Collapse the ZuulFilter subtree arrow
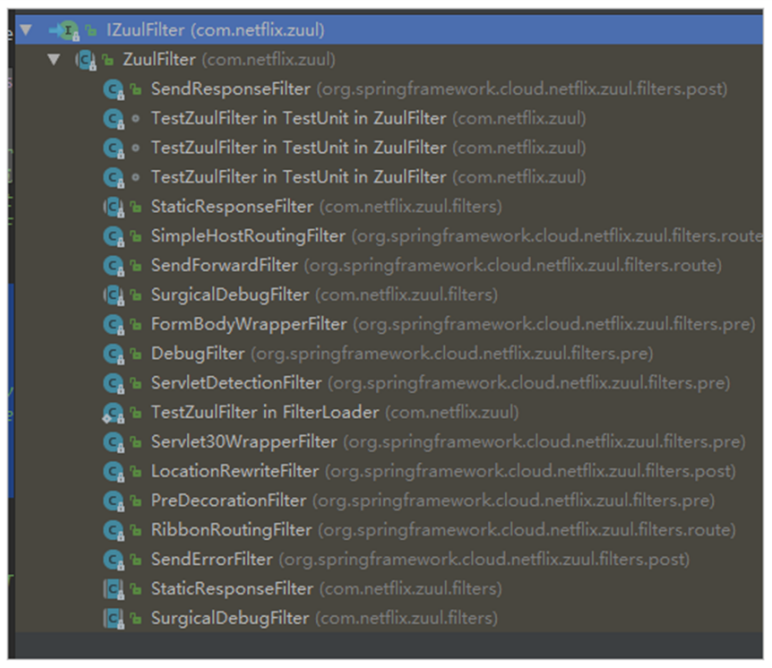This screenshot has height=668, width=772. point(54,60)
